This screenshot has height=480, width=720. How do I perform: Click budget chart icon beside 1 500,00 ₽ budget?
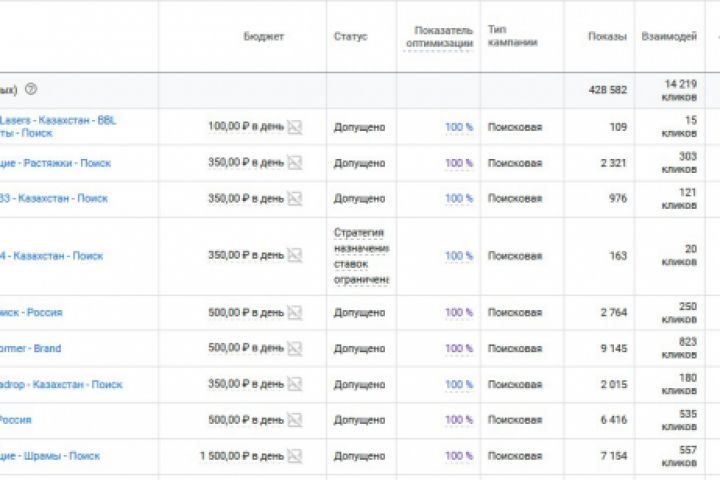[294, 456]
